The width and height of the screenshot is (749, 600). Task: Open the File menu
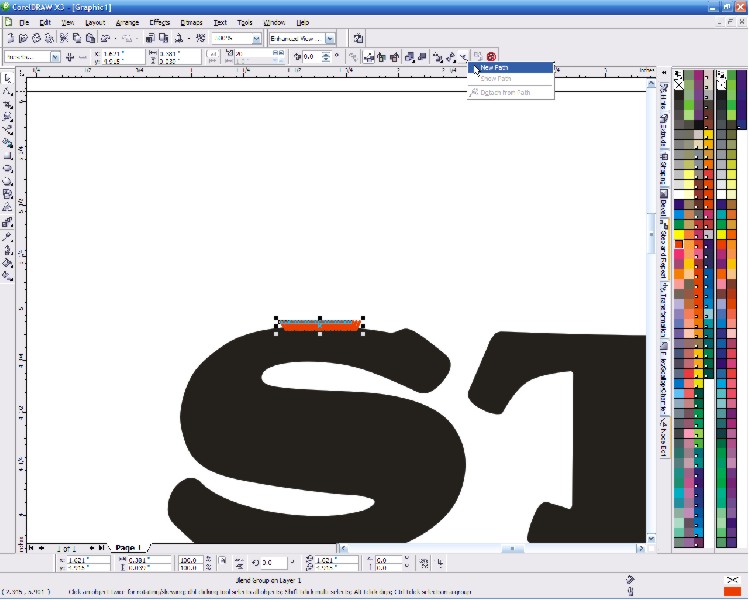pyautogui.click(x=24, y=22)
